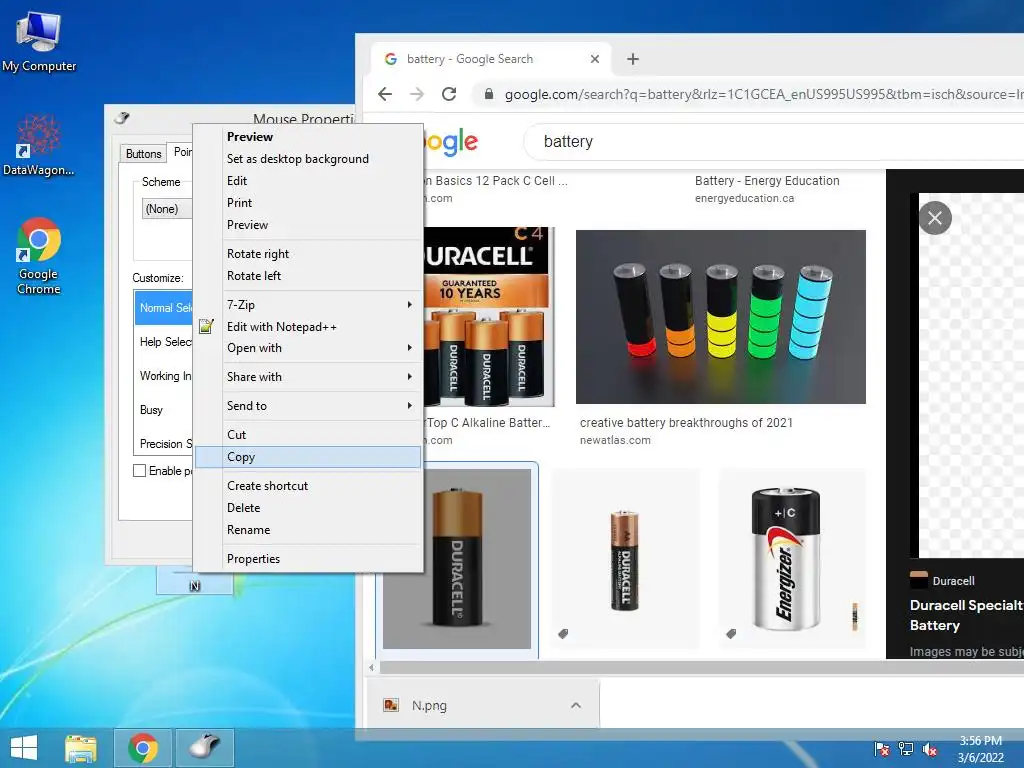This screenshot has height=768, width=1024.
Task: Choose Edit with Notepad++
Action: tap(281, 327)
